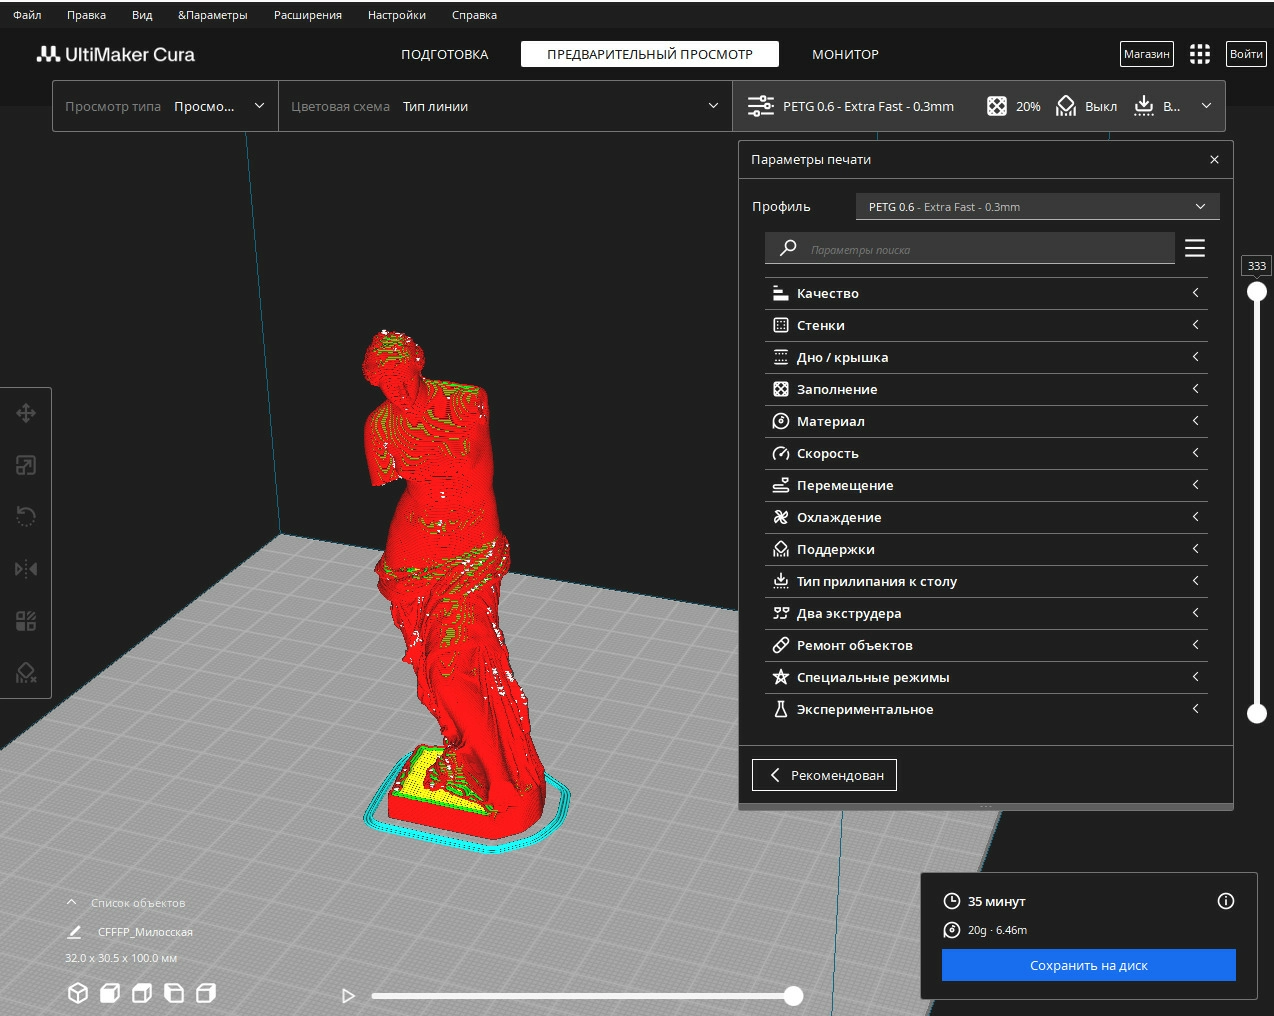Open the Файл menu
This screenshot has width=1274, height=1016.
click(27, 15)
